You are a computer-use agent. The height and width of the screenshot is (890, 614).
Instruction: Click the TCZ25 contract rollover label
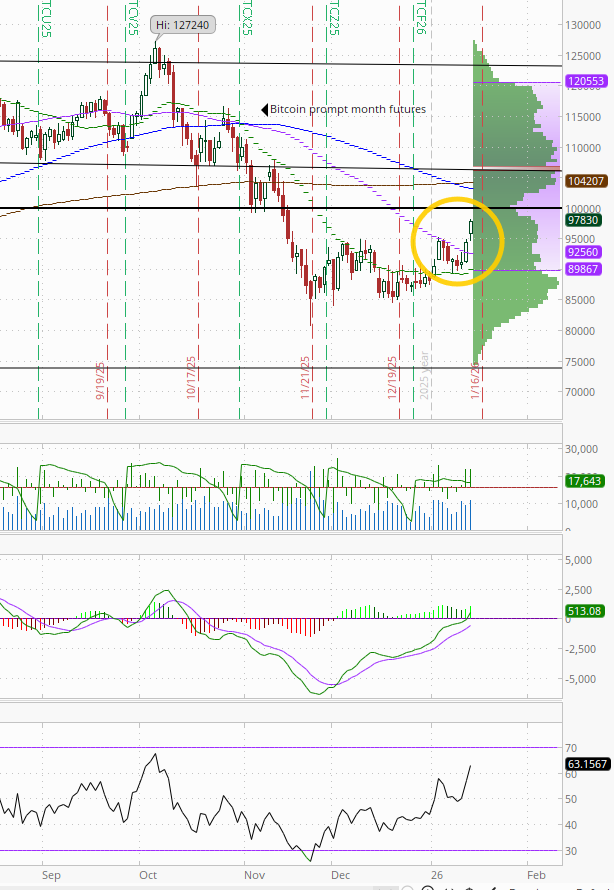(334, 18)
